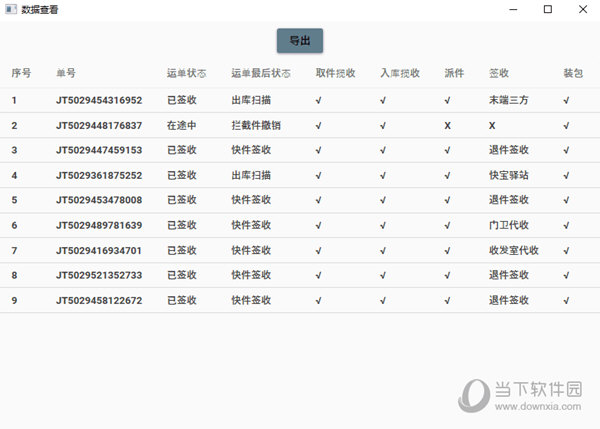Click the 派件 column header

(454, 73)
